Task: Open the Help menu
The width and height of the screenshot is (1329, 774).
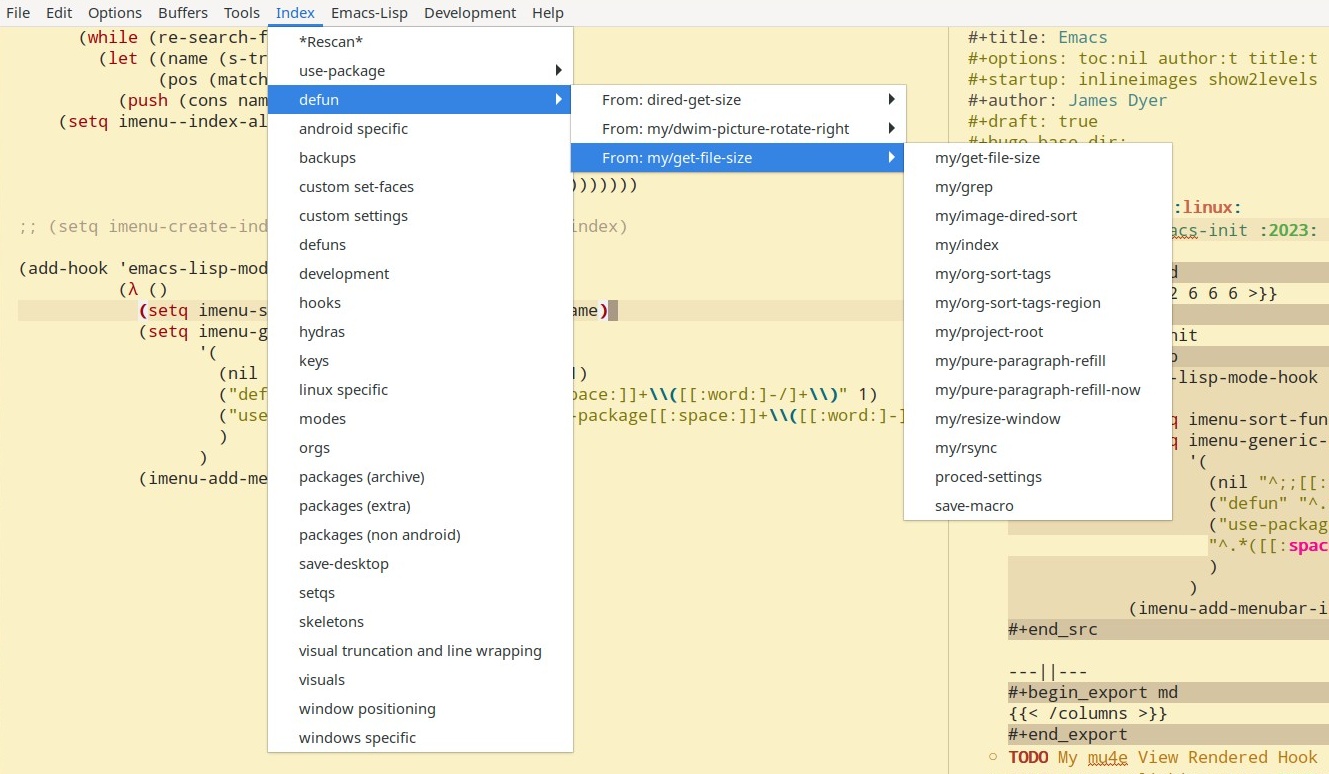Action: point(547,12)
